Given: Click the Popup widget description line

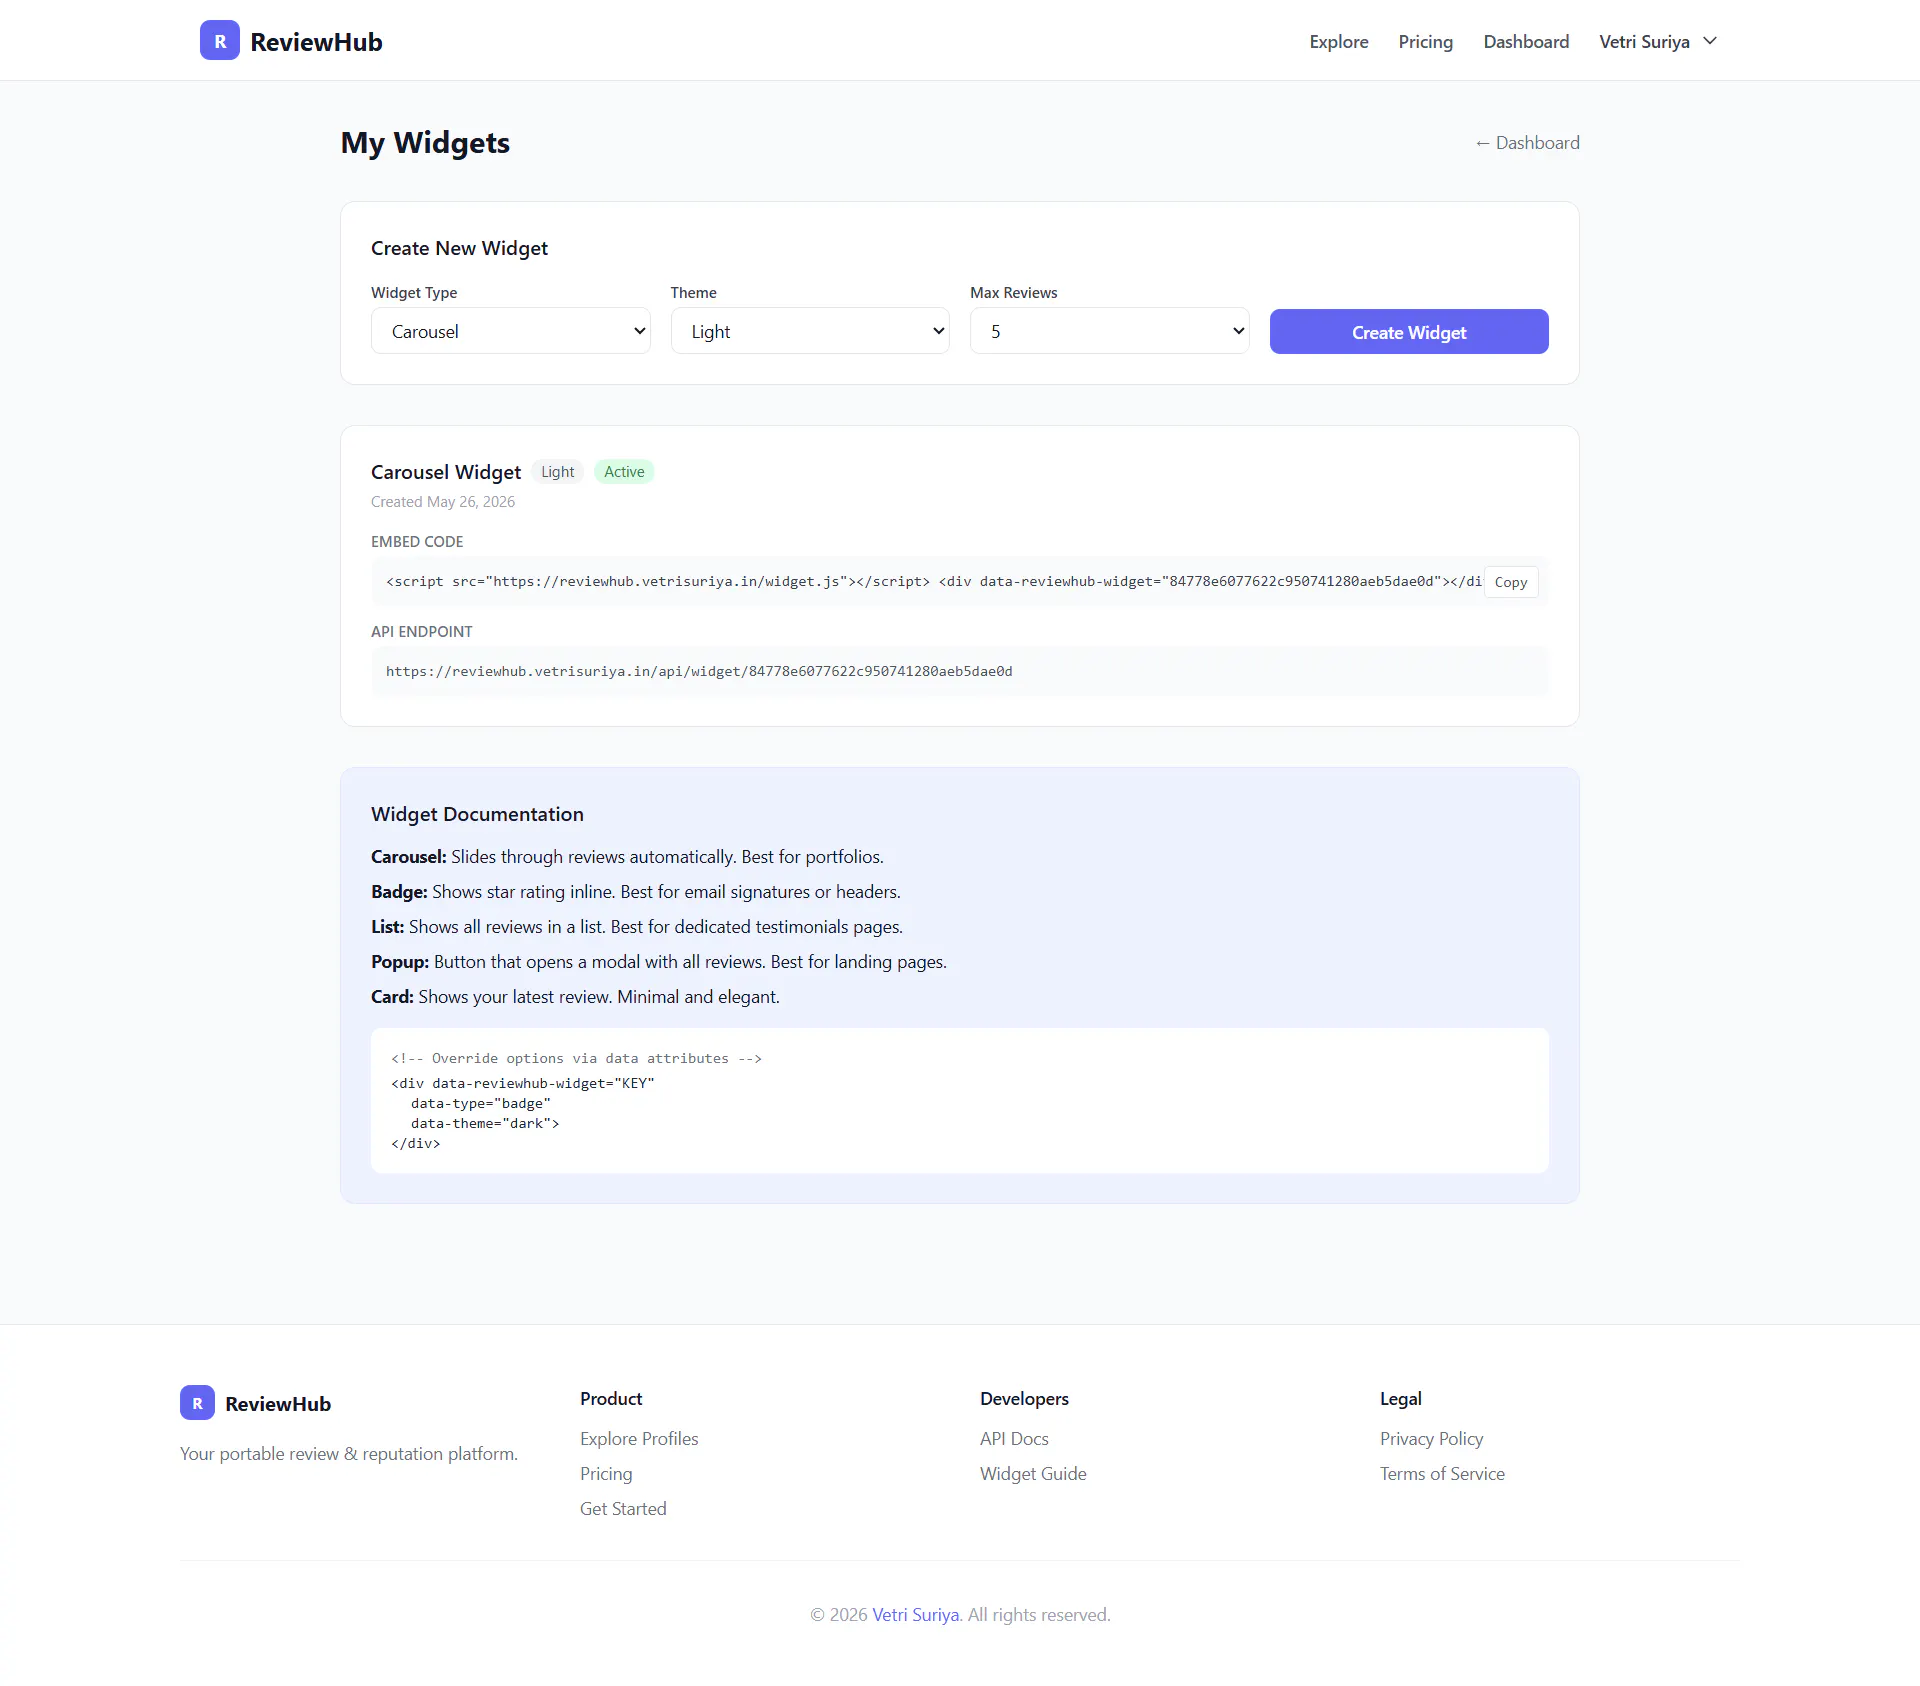Looking at the screenshot, I should pos(659,962).
